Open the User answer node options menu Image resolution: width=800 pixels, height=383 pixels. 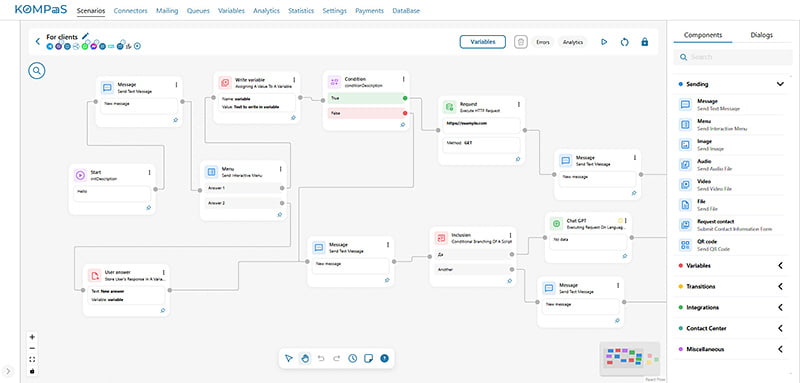(x=164, y=273)
